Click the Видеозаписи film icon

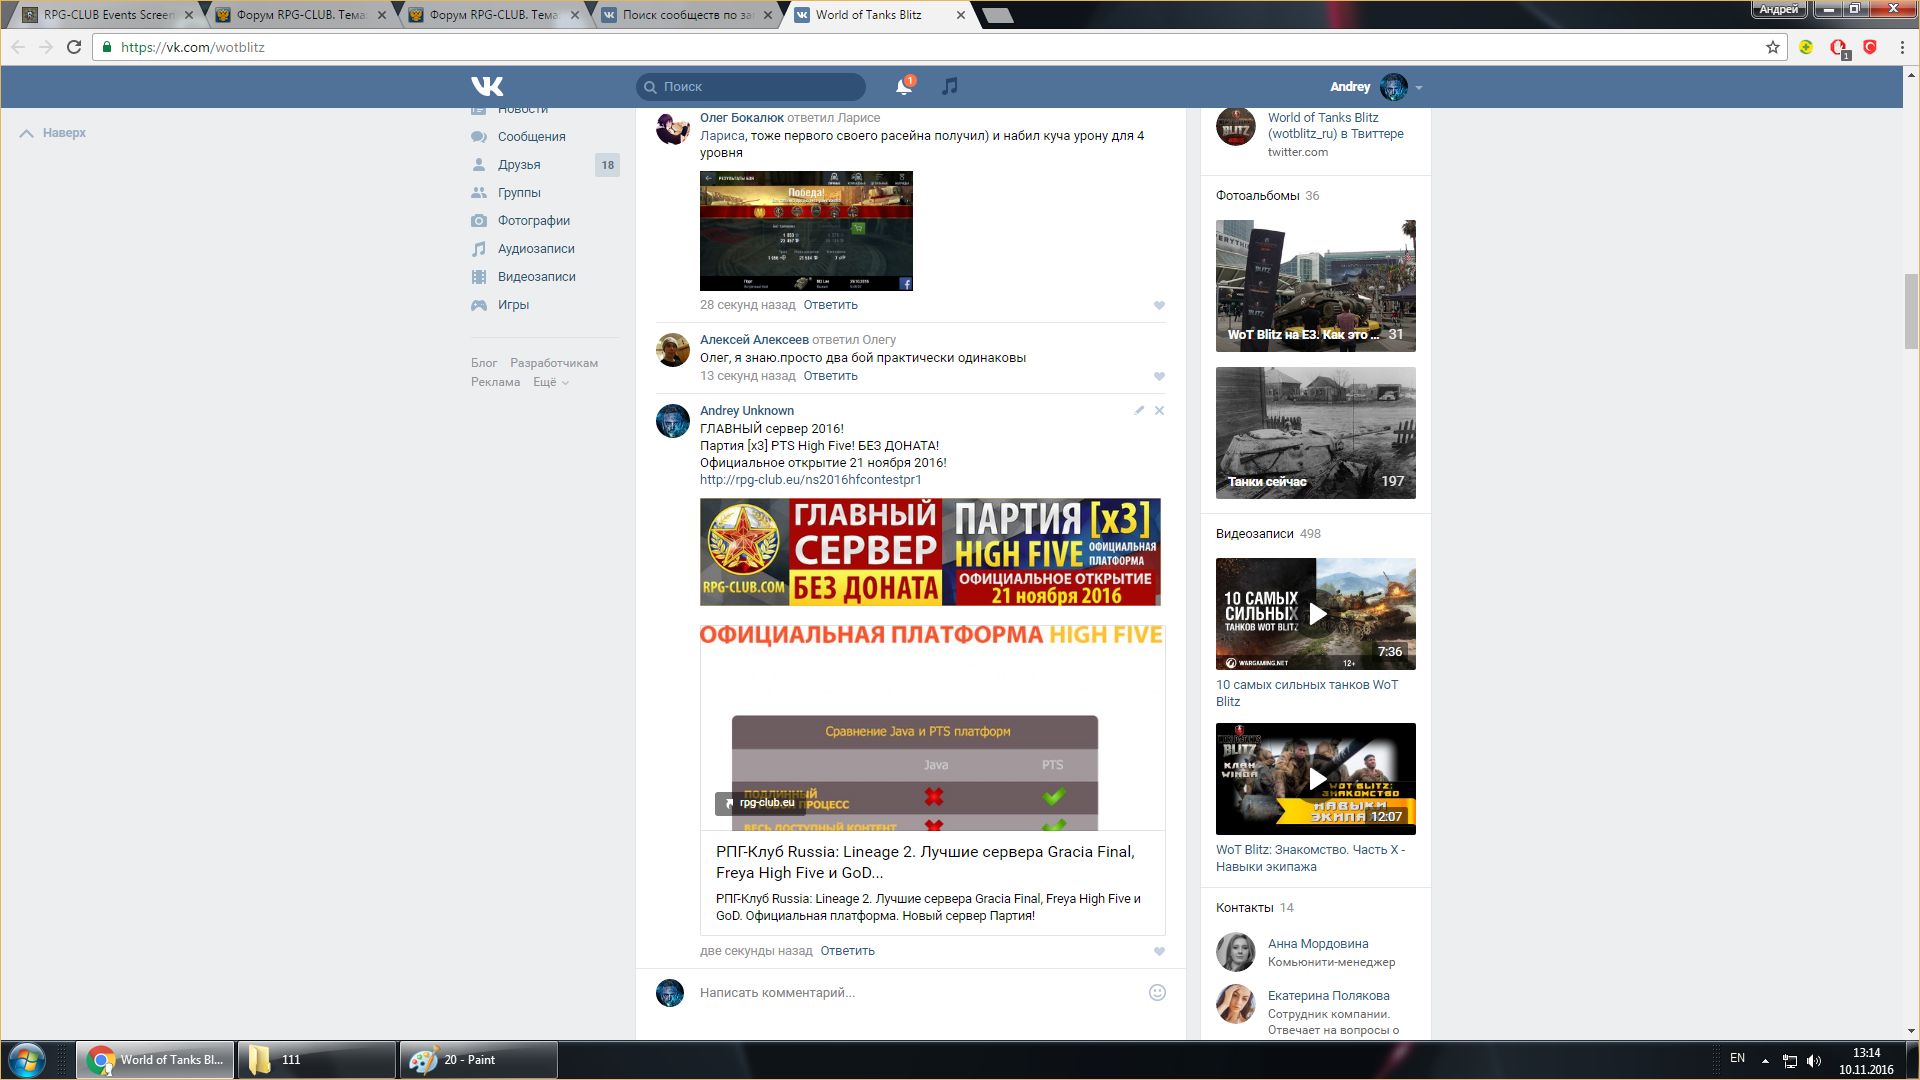tap(479, 277)
